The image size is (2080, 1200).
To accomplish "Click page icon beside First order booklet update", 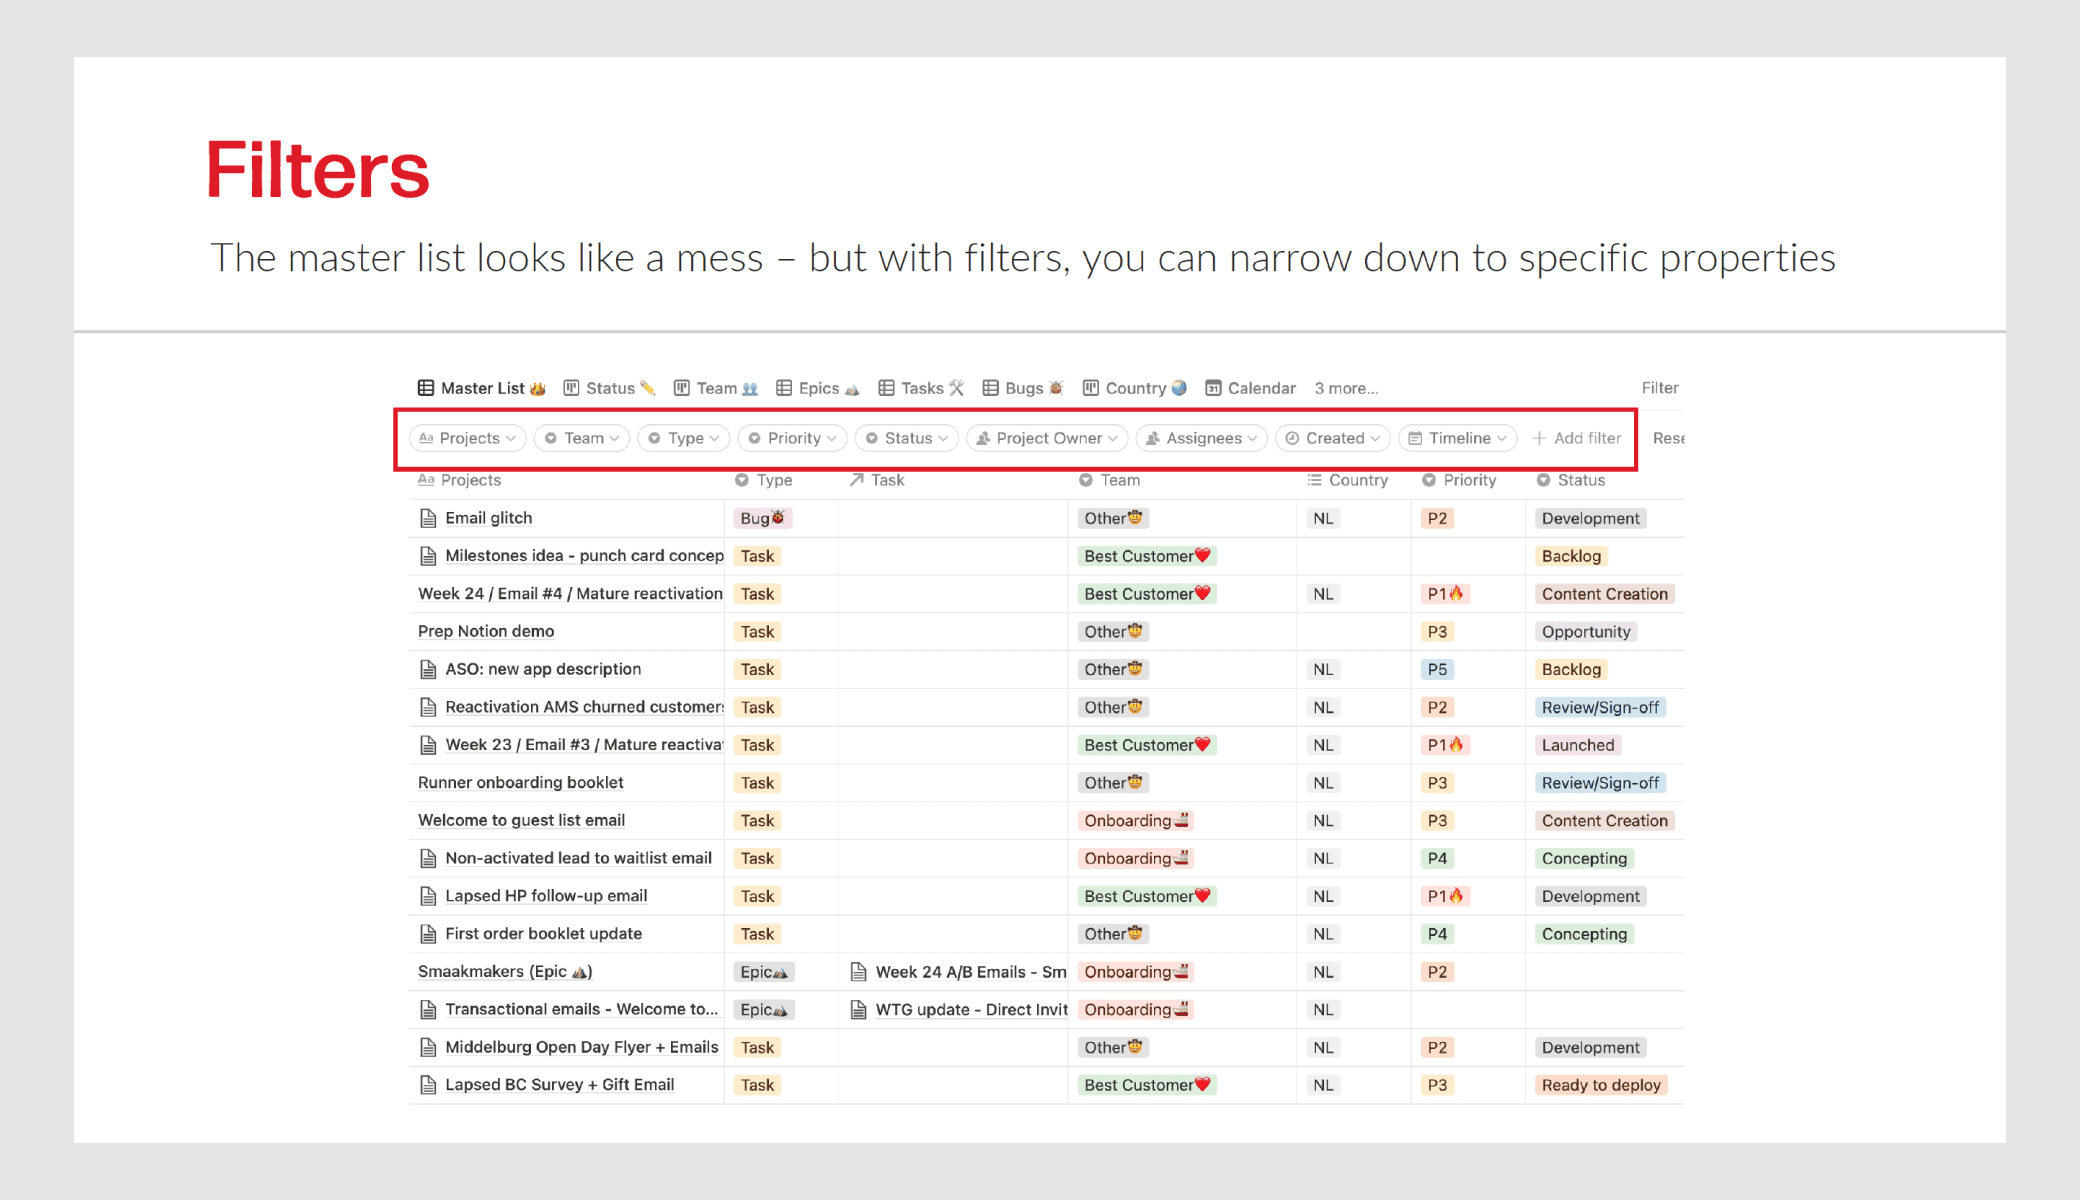I will 428,934.
